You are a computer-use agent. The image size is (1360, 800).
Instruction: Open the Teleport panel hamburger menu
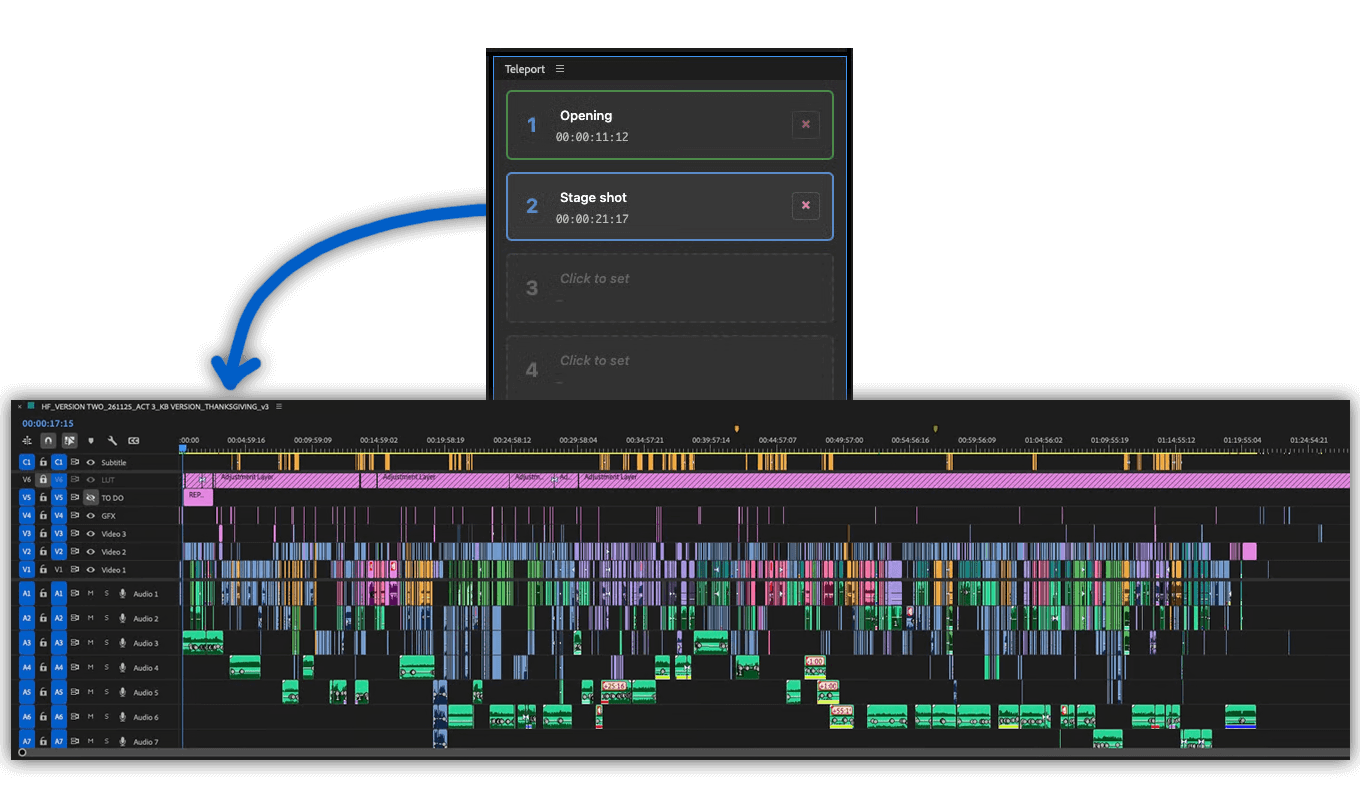tap(560, 69)
